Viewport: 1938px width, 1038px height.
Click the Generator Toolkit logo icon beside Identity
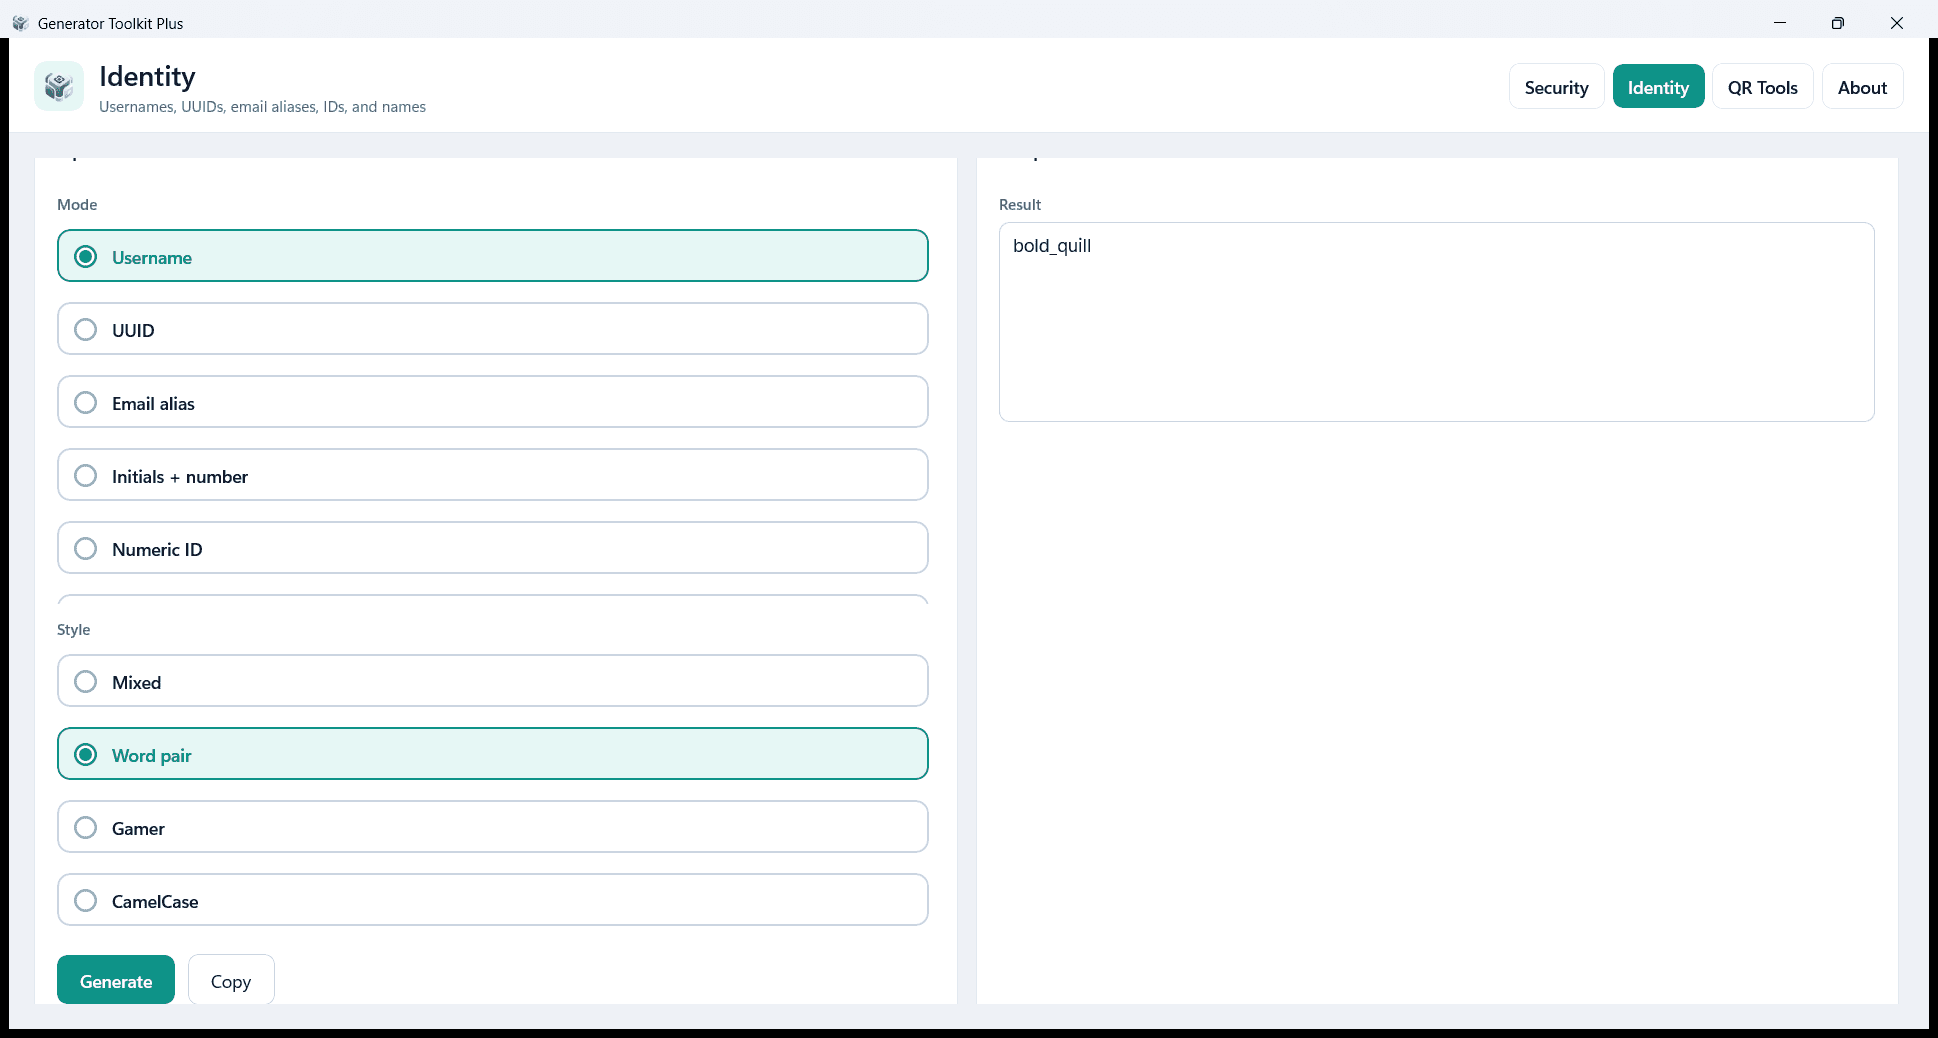(x=59, y=86)
